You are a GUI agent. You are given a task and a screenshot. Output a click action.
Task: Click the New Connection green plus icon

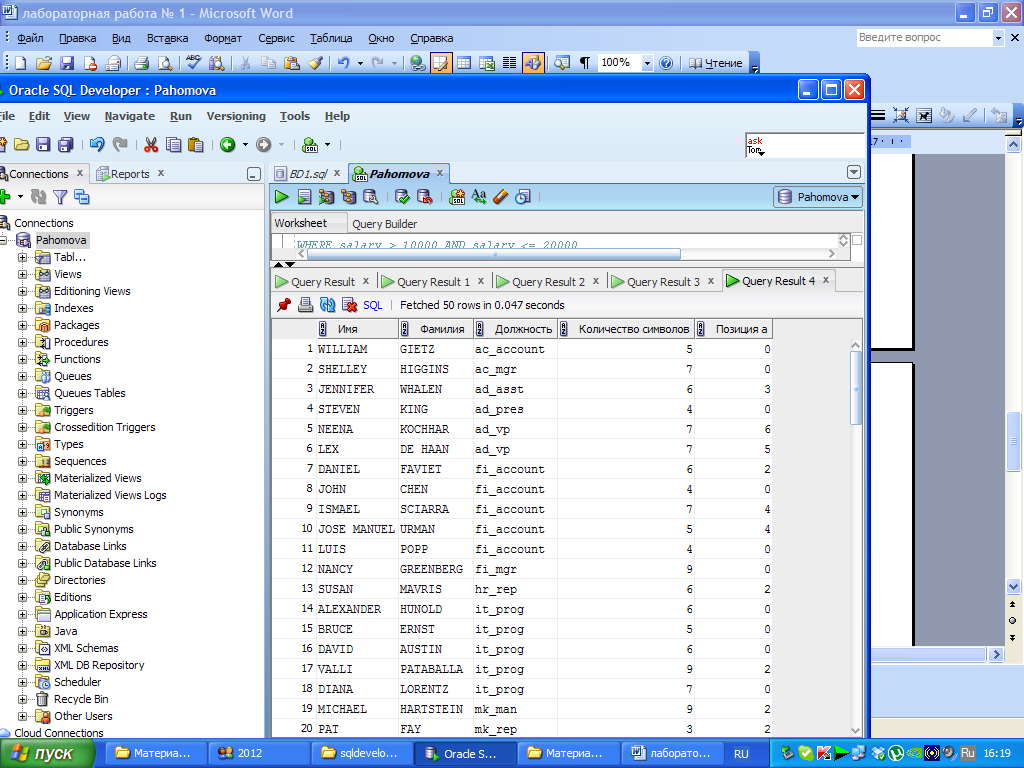(x=5, y=197)
